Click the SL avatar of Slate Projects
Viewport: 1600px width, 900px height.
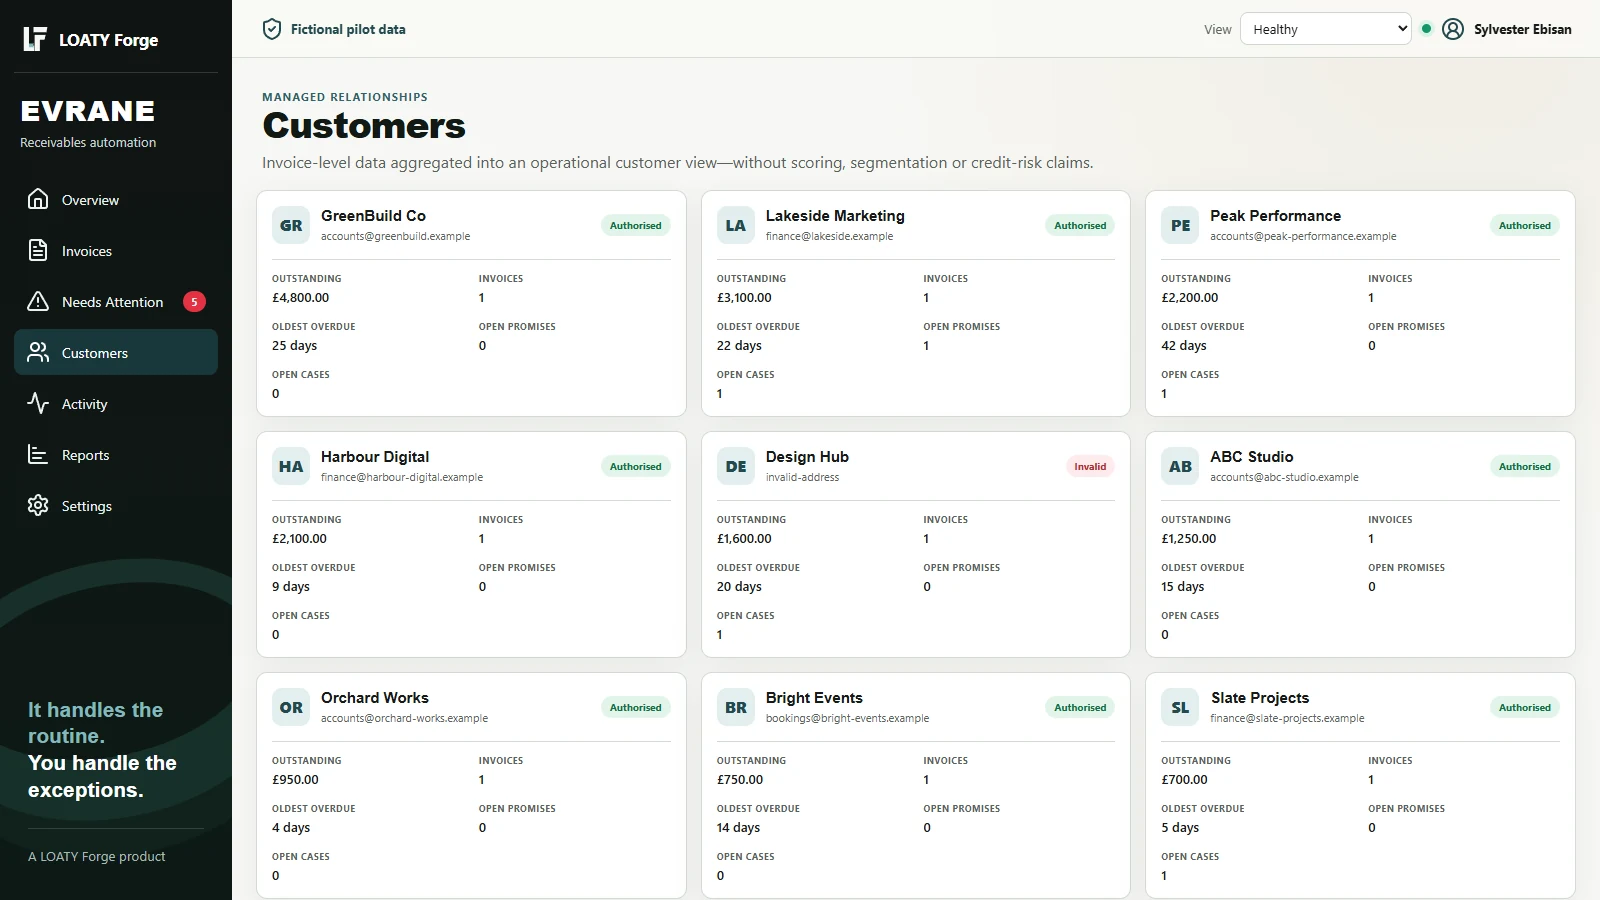coord(1180,707)
